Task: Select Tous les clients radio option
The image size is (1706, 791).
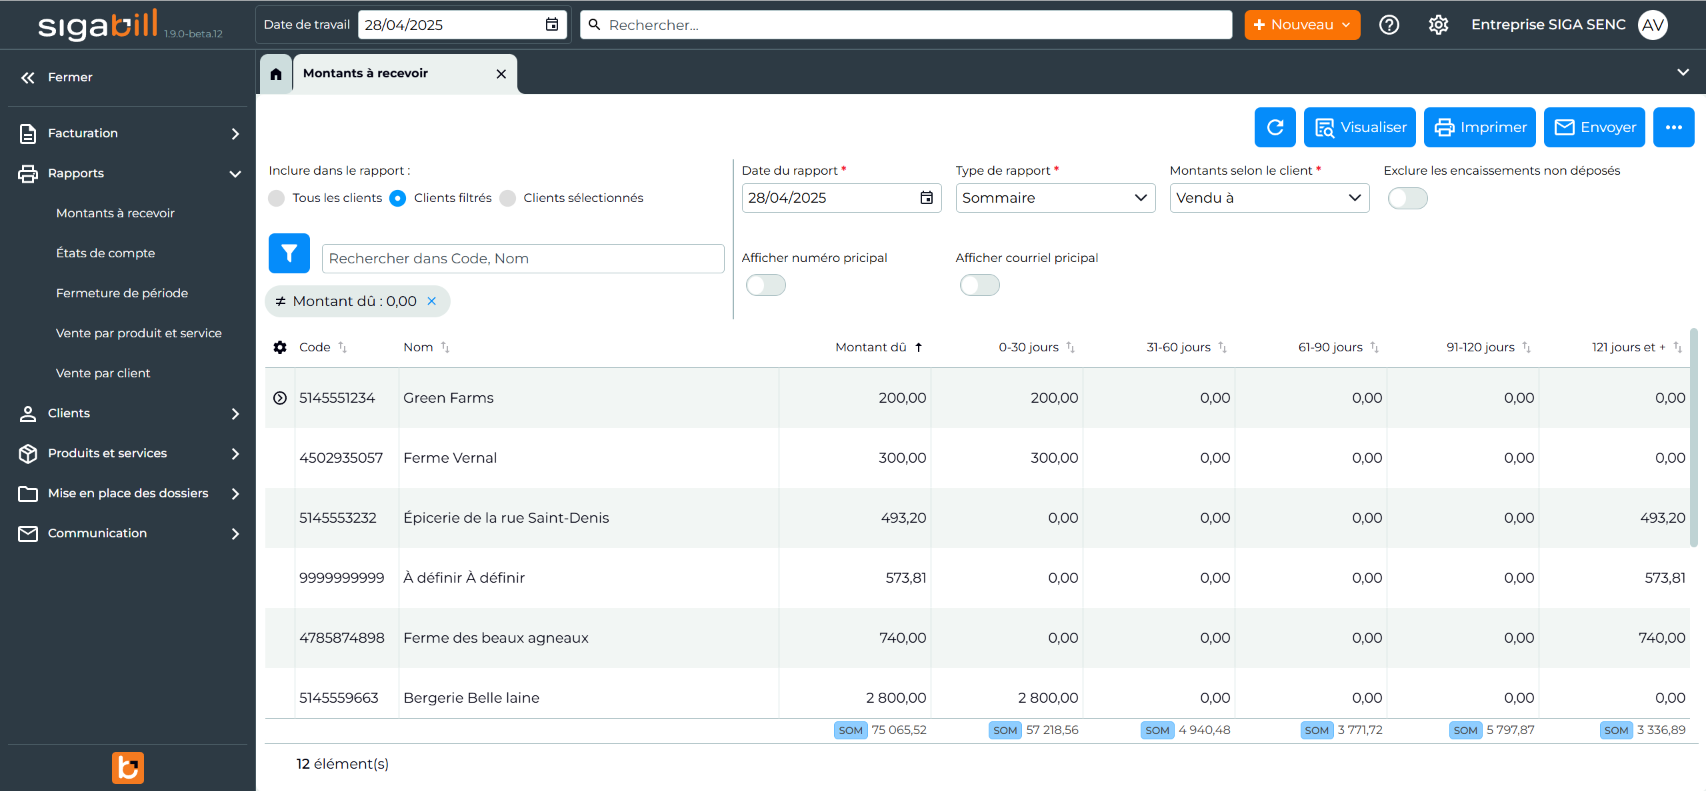Action: (x=277, y=198)
